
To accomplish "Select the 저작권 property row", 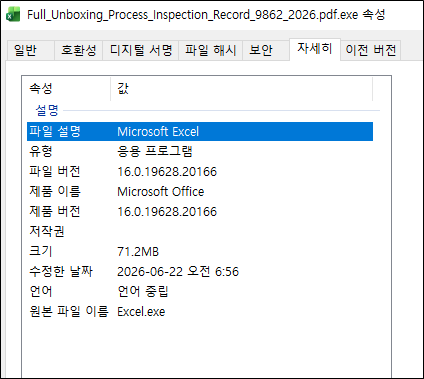I will [x=200, y=231].
